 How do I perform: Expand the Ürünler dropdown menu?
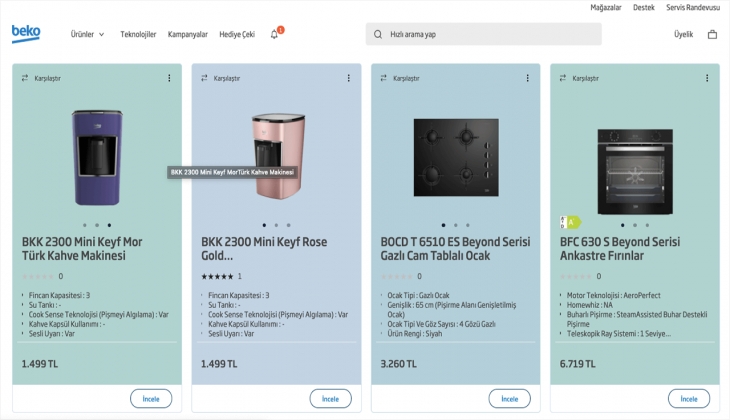point(87,34)
